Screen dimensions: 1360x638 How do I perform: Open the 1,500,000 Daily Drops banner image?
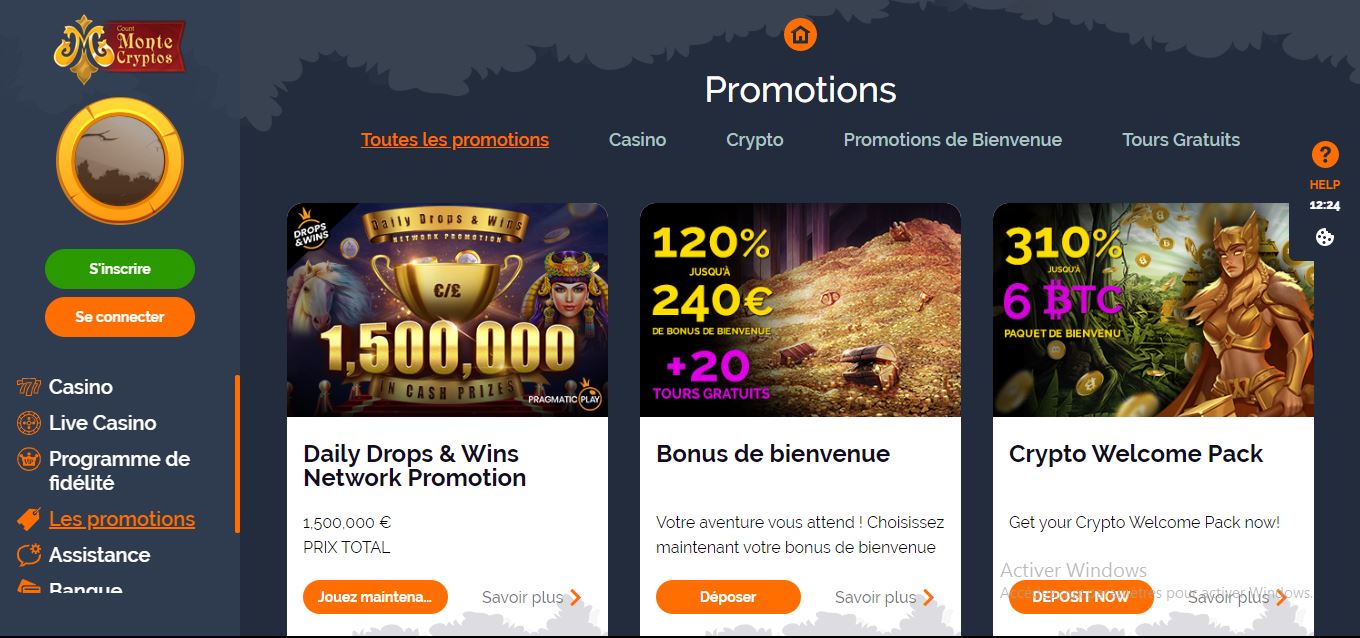447,310
